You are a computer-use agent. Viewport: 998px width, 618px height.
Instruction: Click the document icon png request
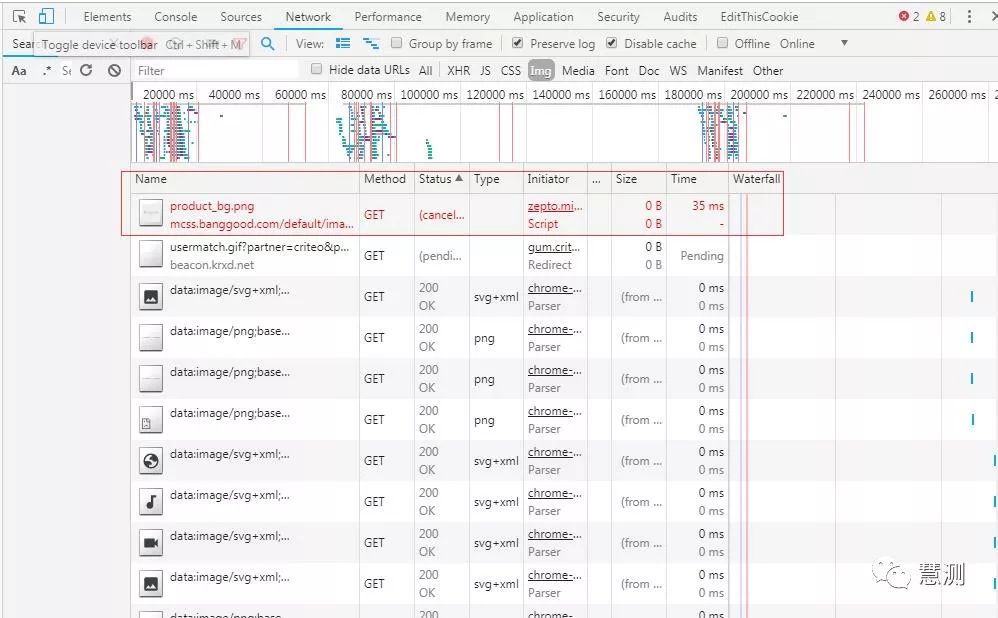point(151,420)
